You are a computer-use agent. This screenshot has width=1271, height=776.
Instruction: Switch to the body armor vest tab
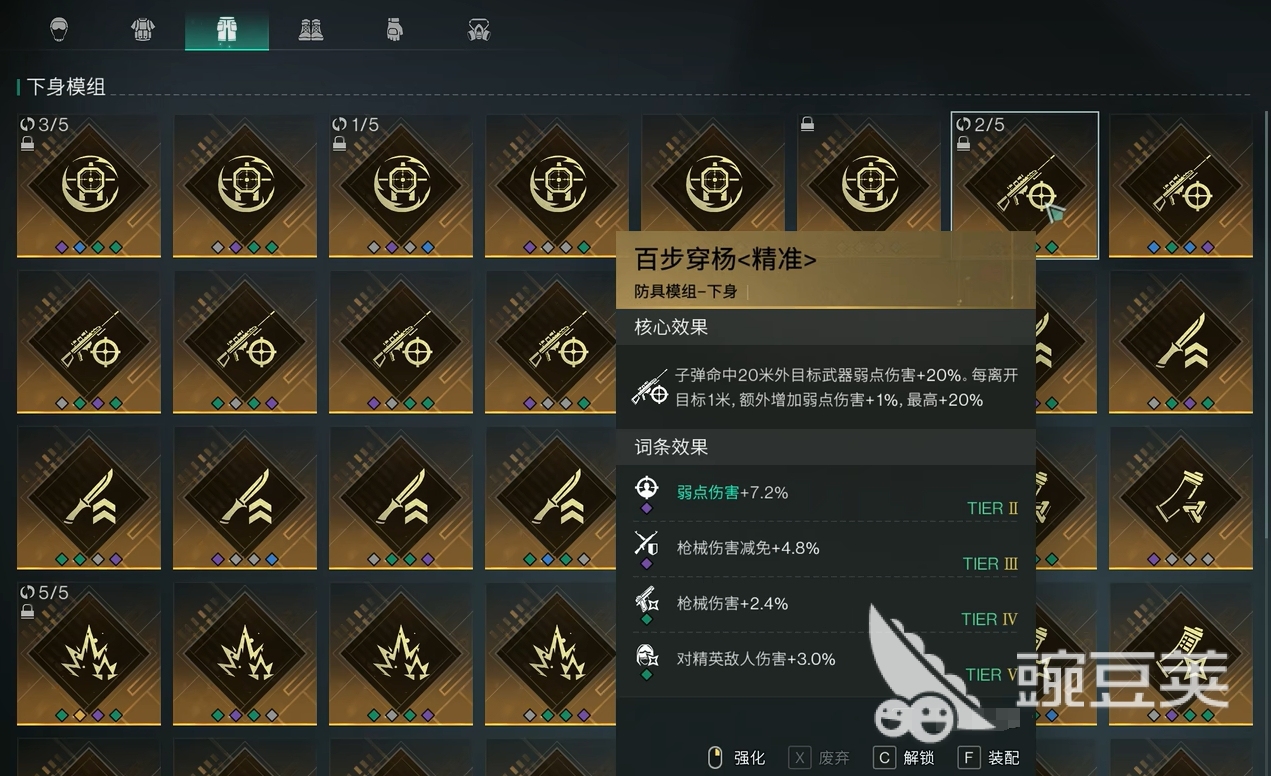(143, 30)
